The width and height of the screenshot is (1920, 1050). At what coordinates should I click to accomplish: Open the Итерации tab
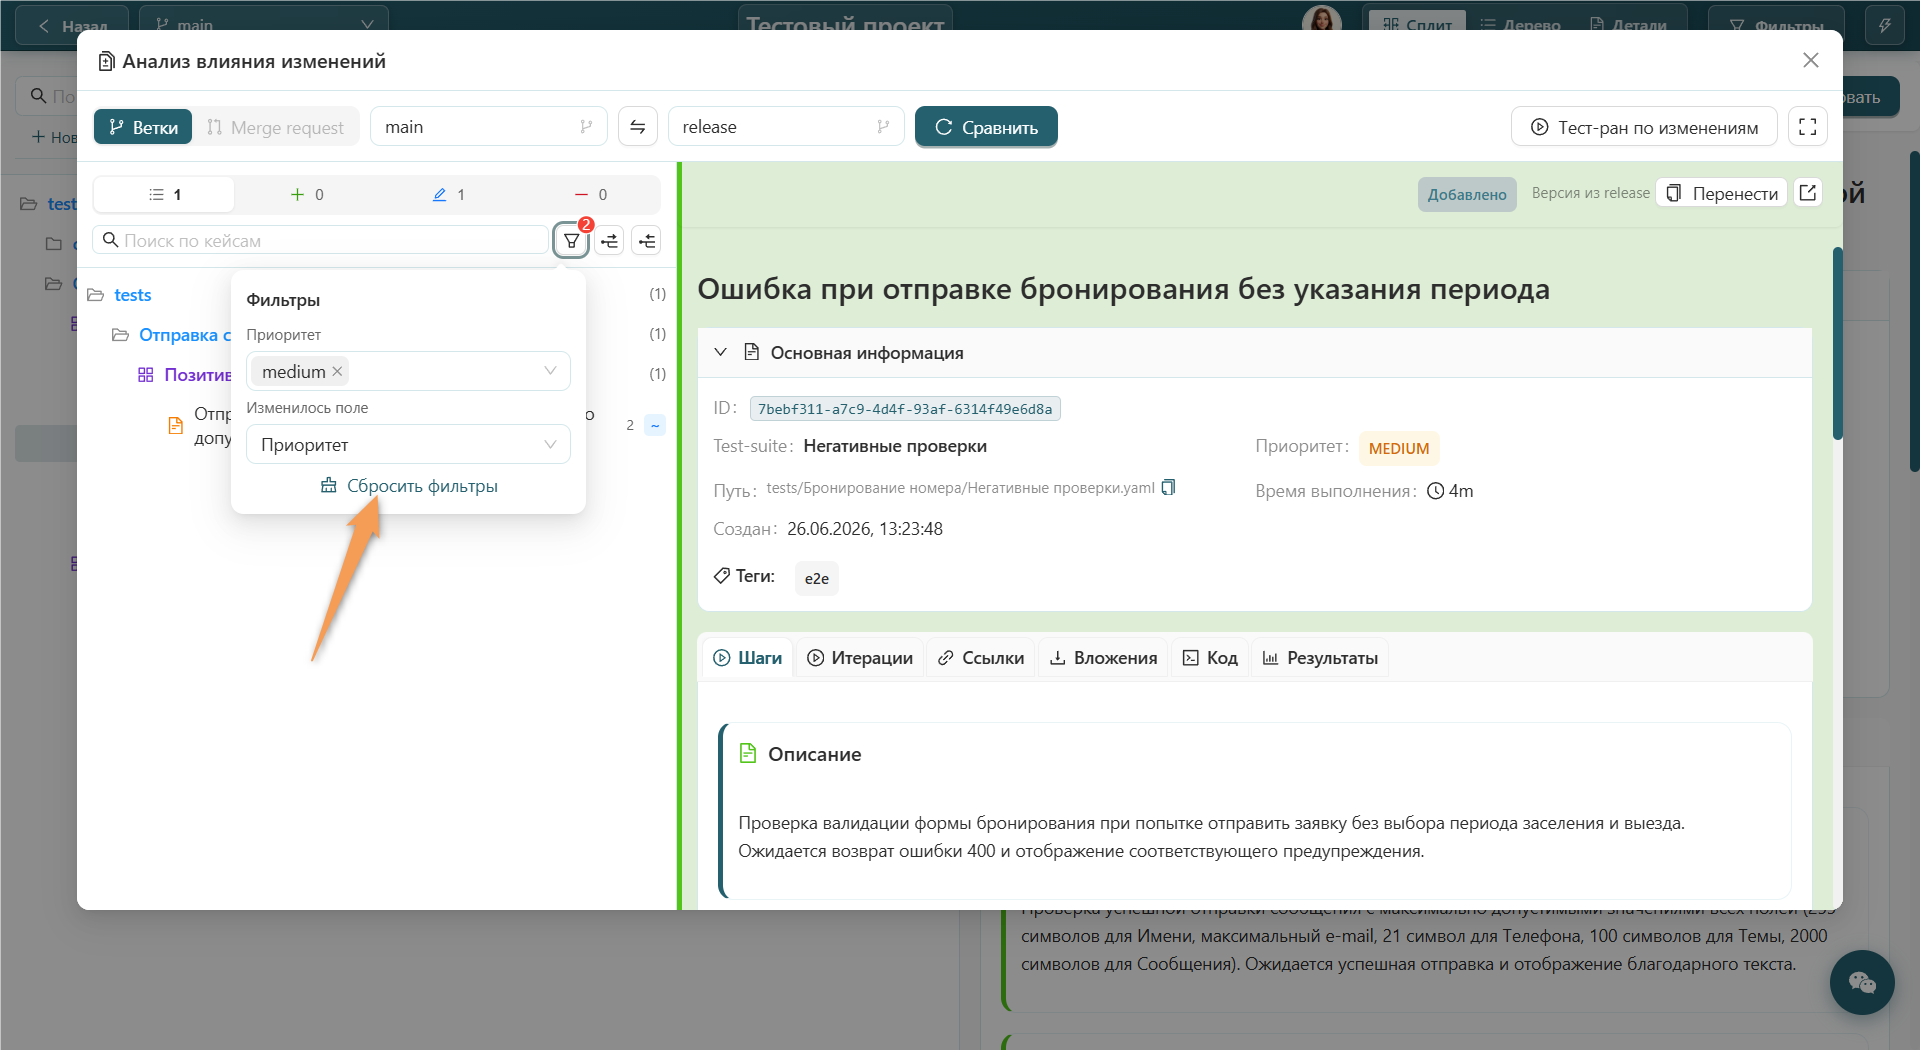pyautogui.click(x=860, y=658)
